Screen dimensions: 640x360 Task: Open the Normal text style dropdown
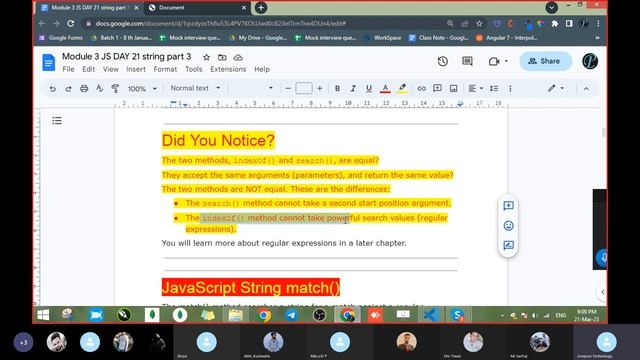[x=195, y=88]
